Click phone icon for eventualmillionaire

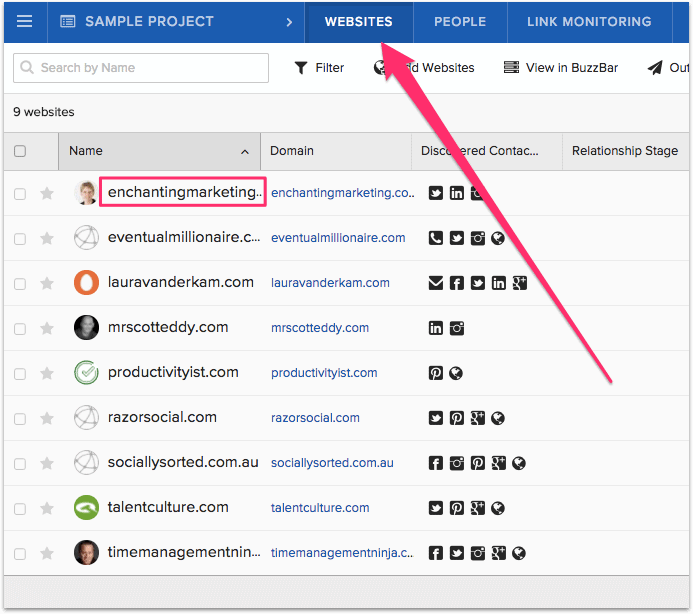[x=436, y=238]
